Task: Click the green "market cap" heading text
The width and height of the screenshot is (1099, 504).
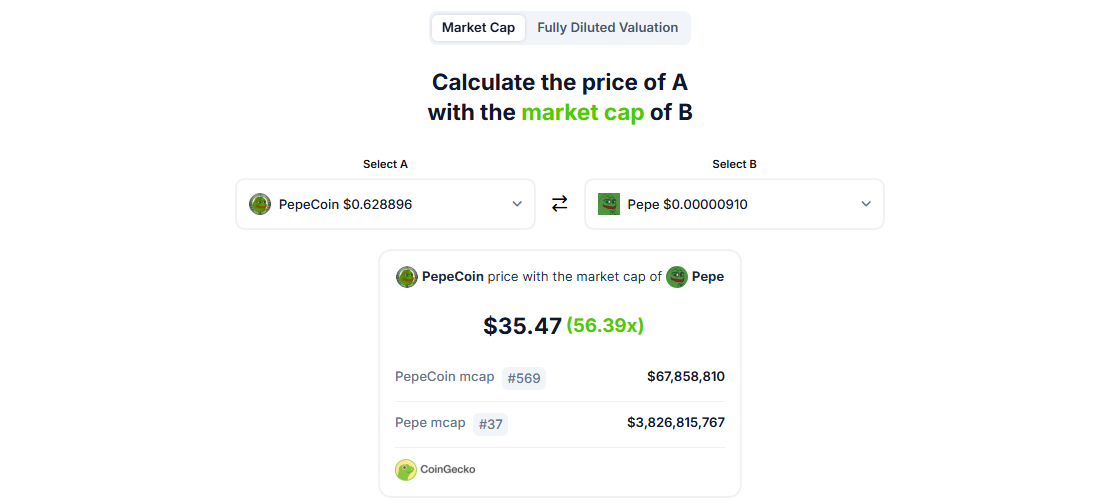Action: coord(582,113)
